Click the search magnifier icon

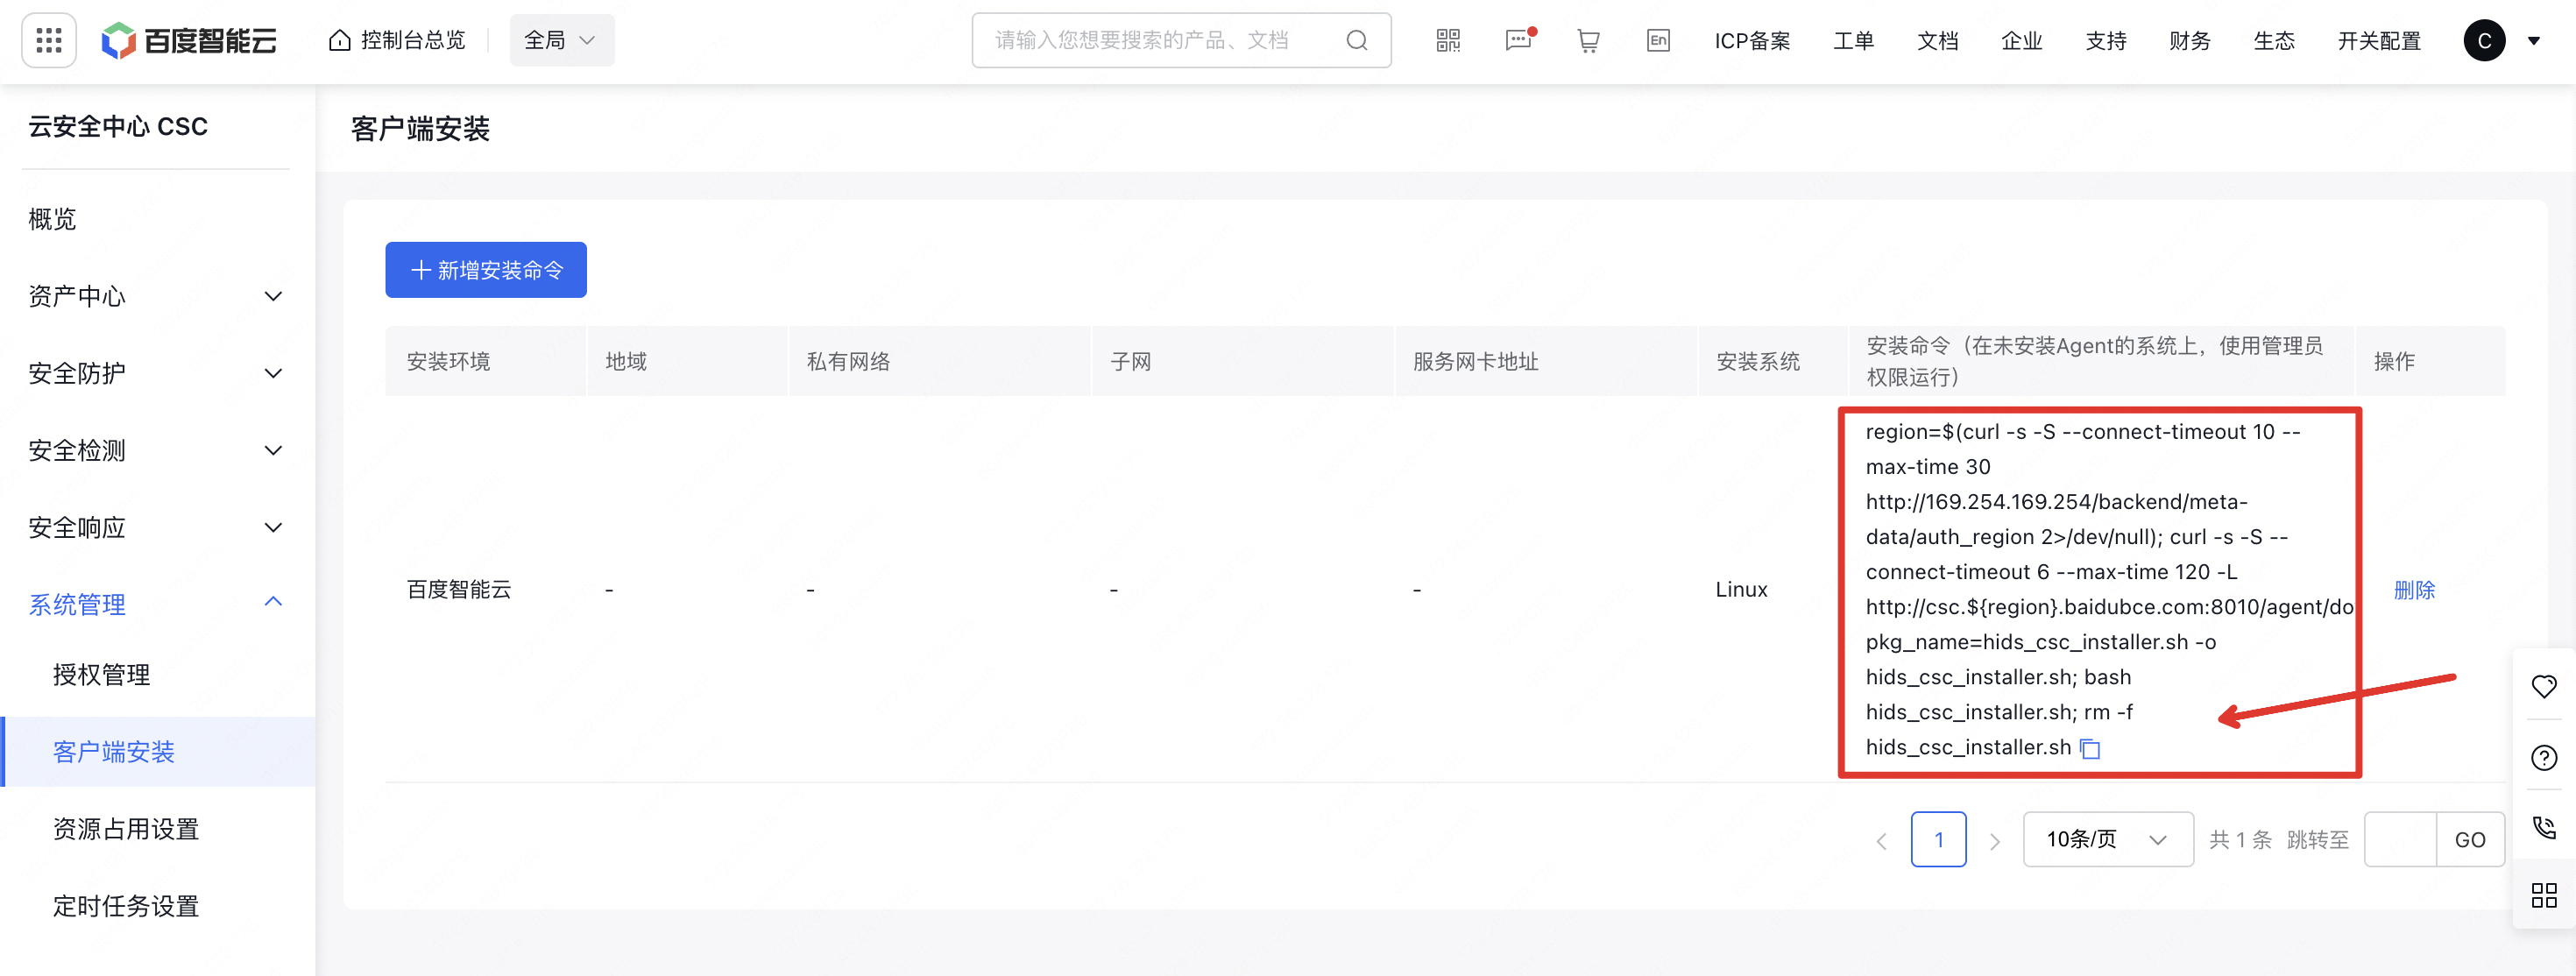[x=1356, y=40]
